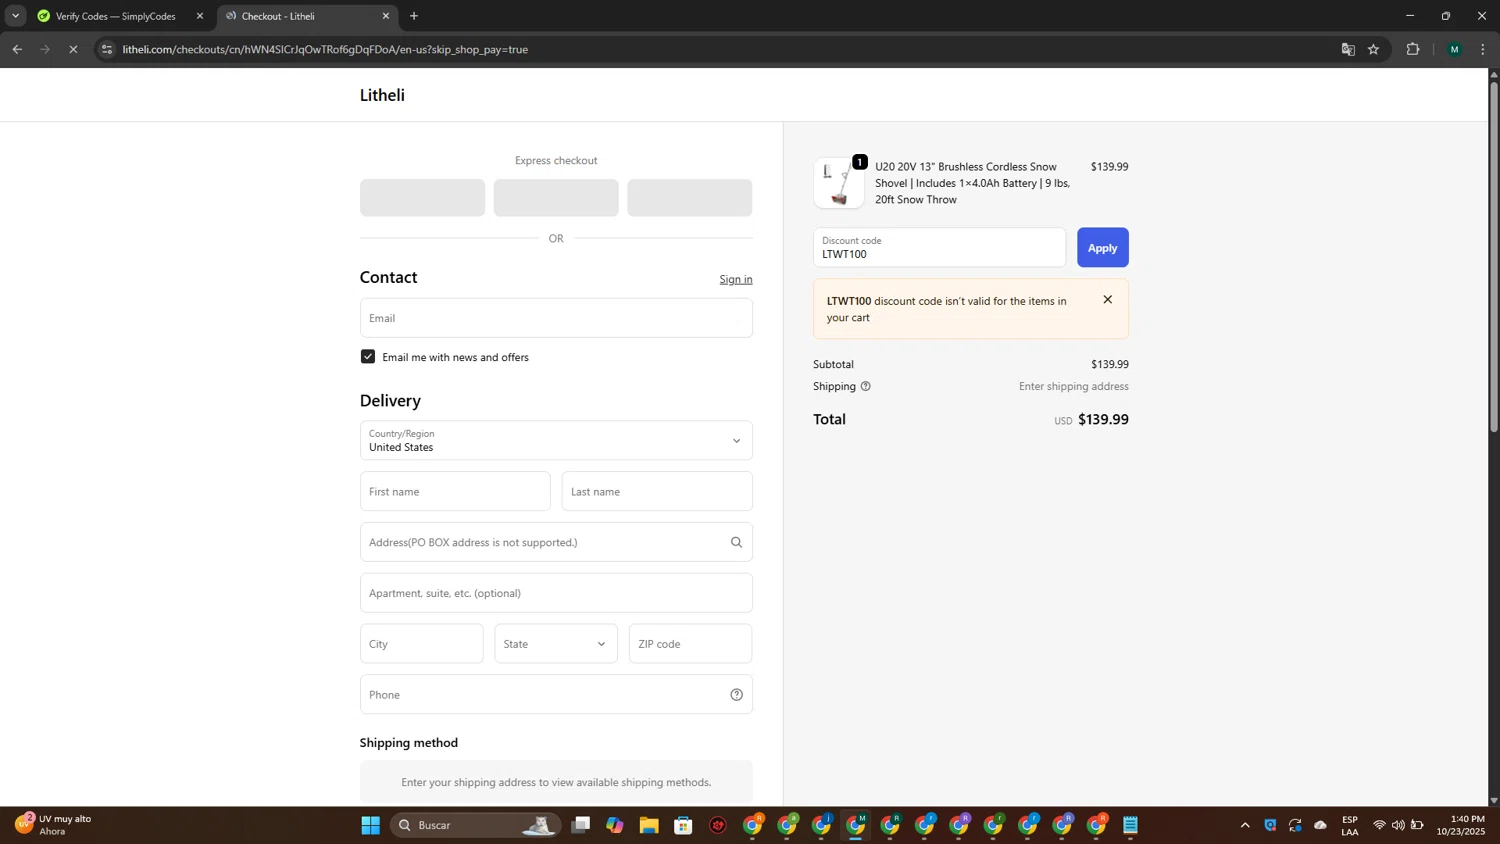Open the State dropdown

tap(556, 644)
